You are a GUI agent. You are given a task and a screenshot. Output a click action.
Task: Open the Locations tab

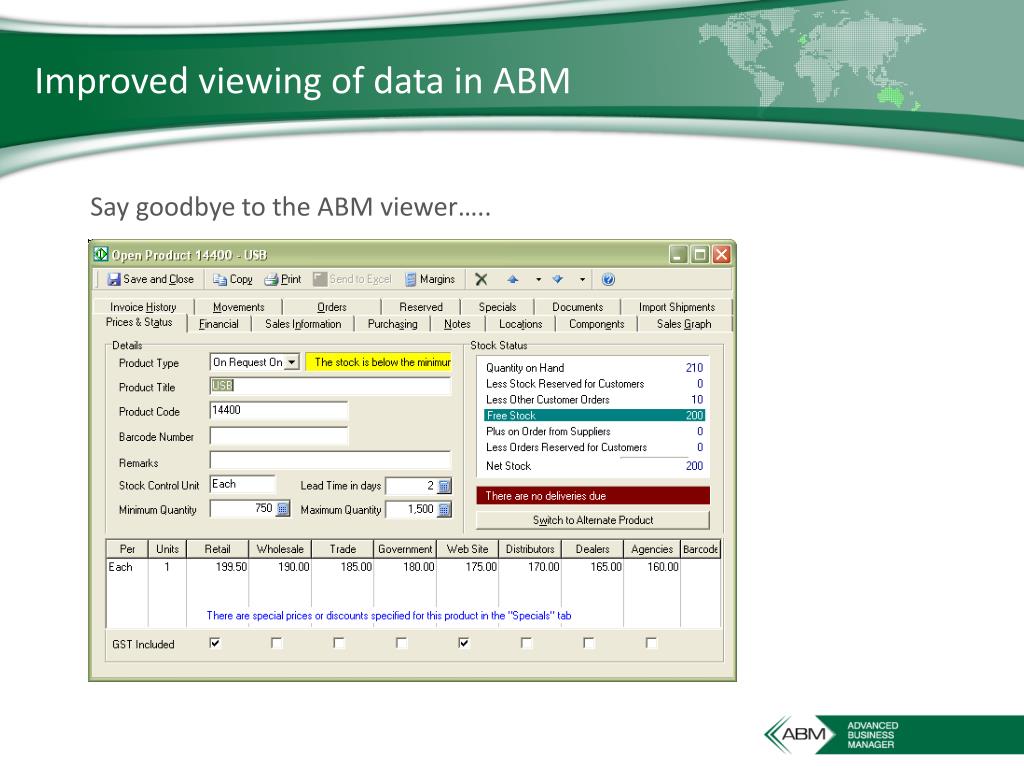point(520,324)
